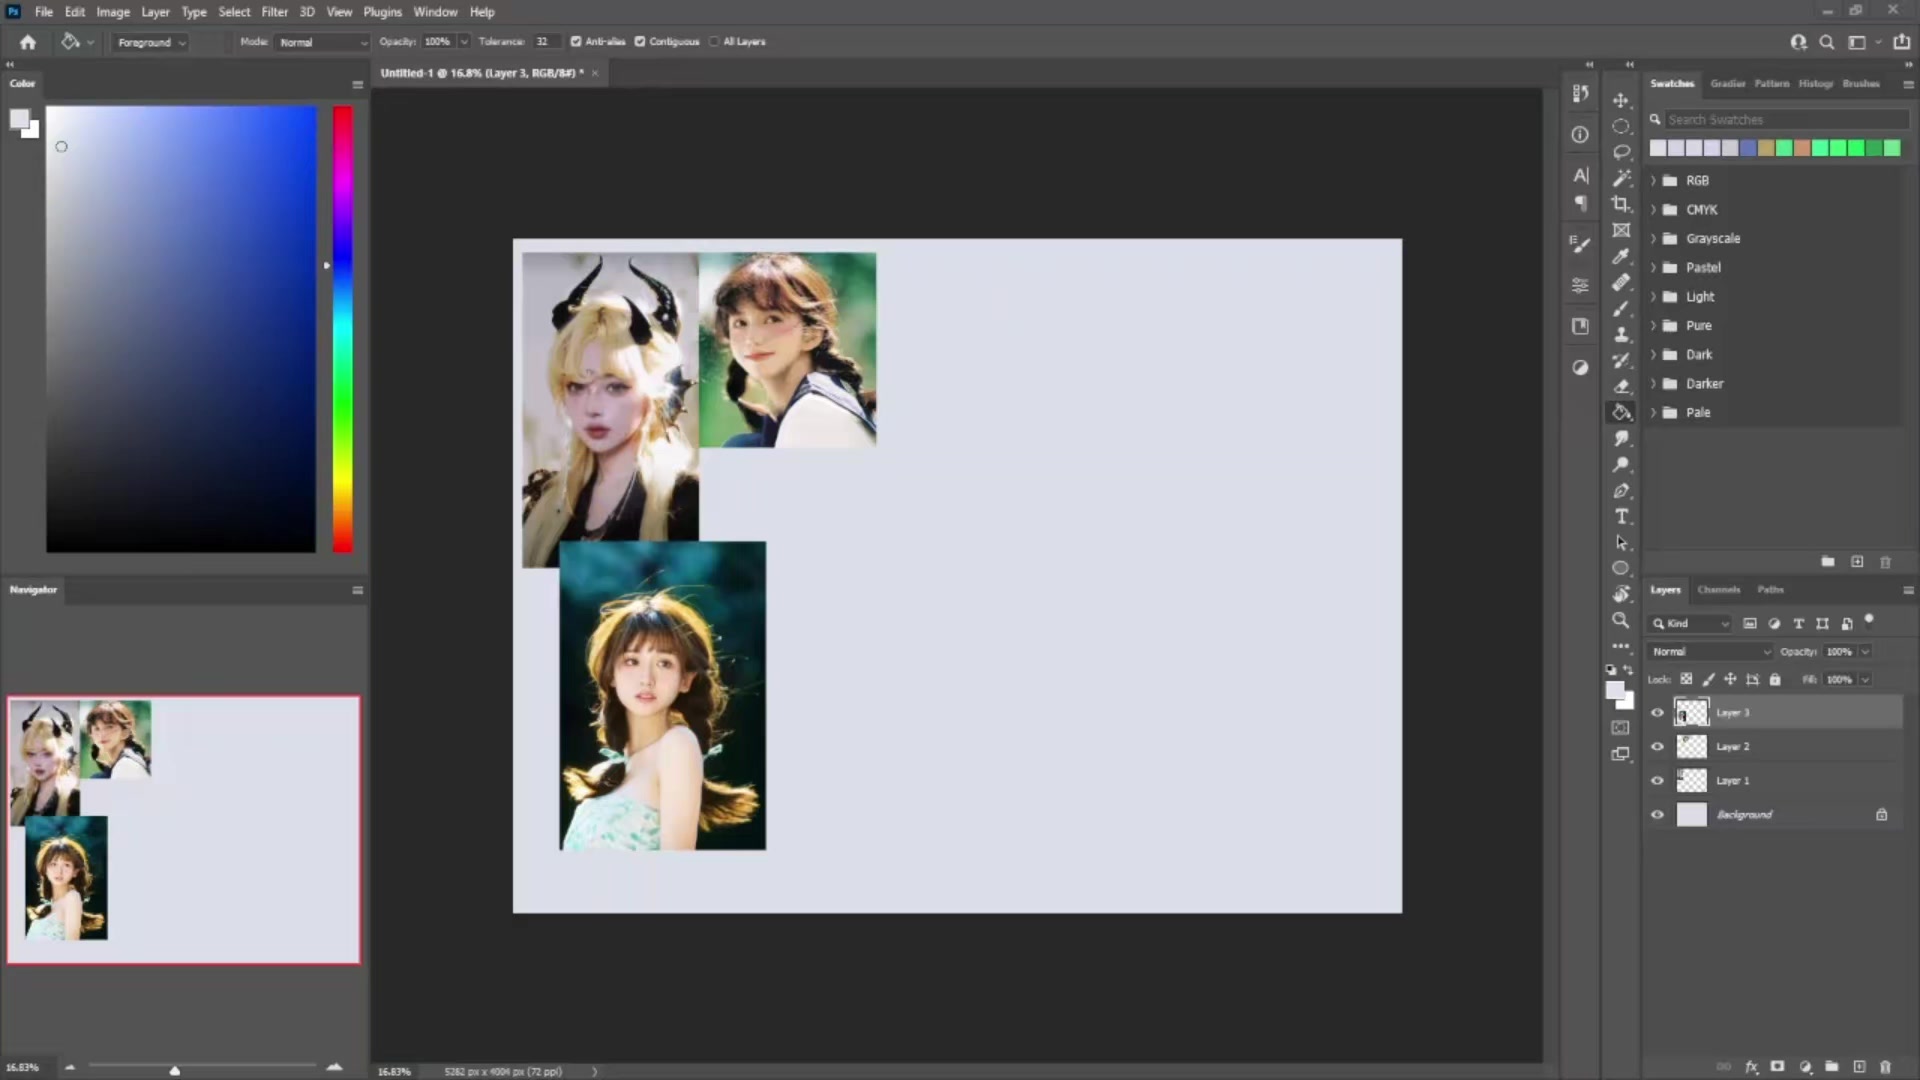Viewport: 1920px width, 1080px height.
Task: Select the Lasso tool
Action: [x=1621, y=152]
